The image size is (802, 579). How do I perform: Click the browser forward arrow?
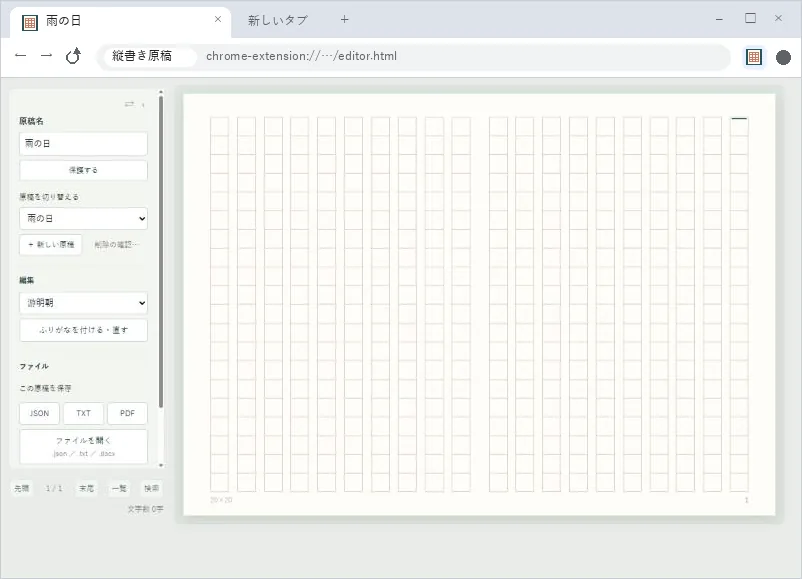click(x=47, y=55)
